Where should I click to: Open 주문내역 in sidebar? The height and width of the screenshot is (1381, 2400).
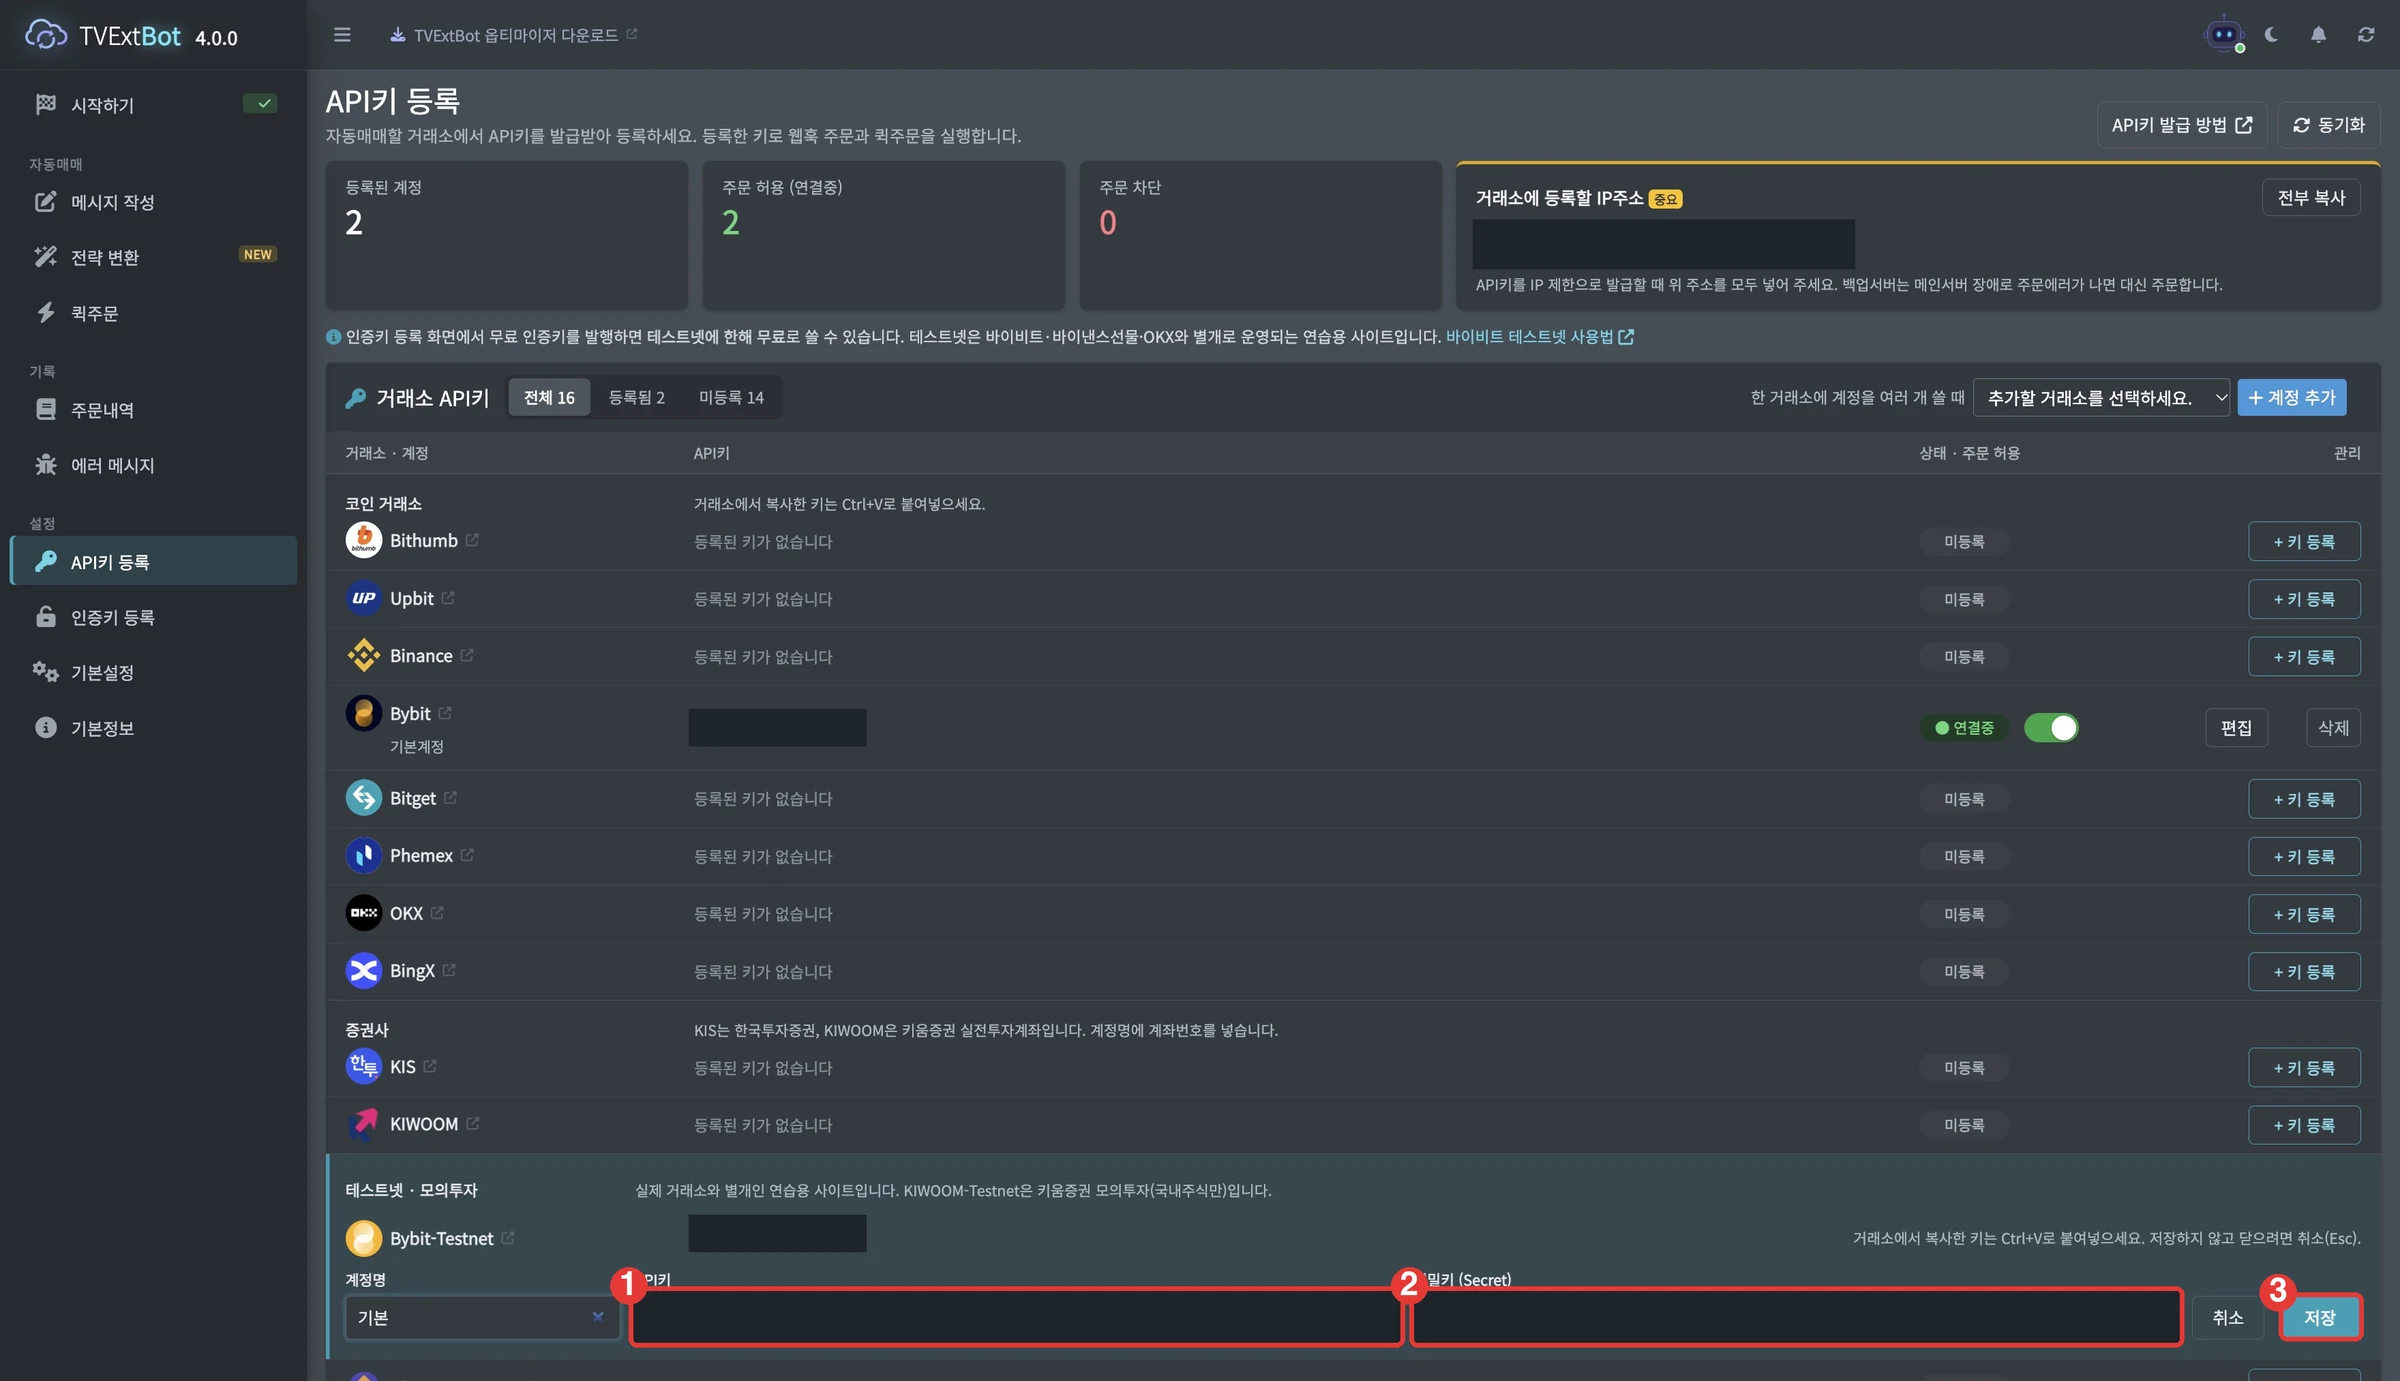tap(154, 410)
